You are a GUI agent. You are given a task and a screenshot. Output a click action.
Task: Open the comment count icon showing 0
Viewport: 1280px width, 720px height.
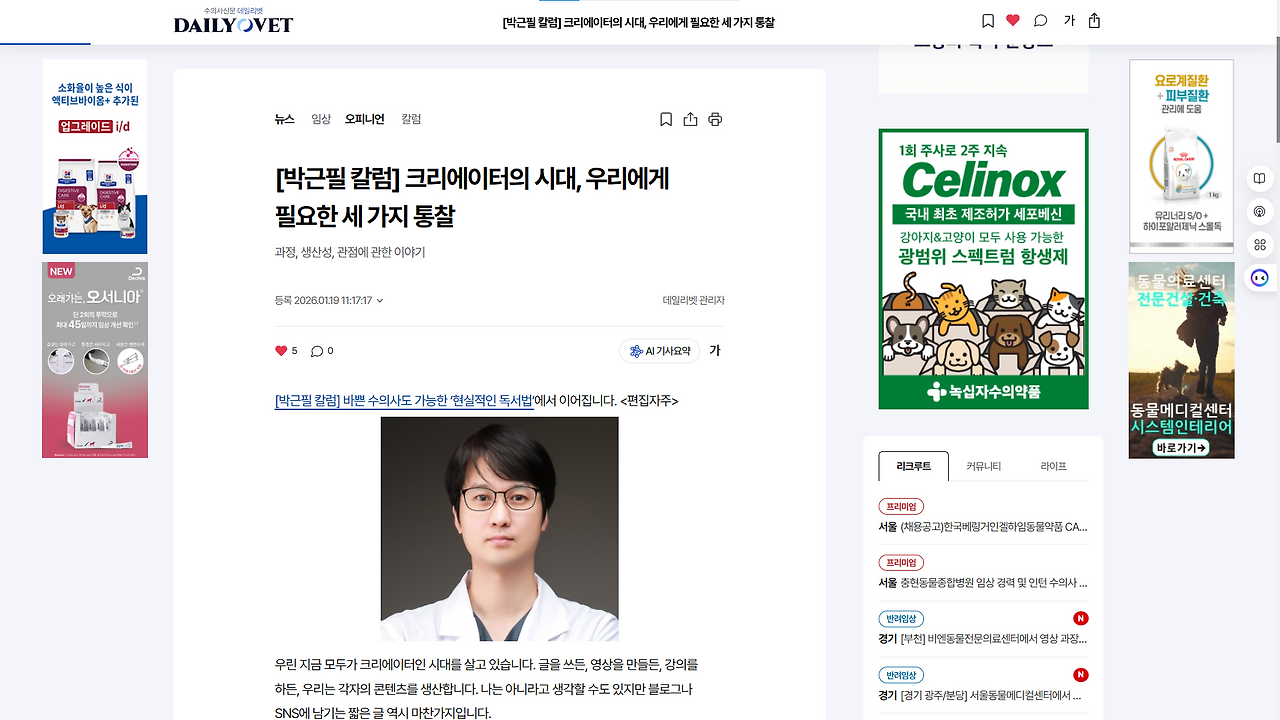pos(322,351)
